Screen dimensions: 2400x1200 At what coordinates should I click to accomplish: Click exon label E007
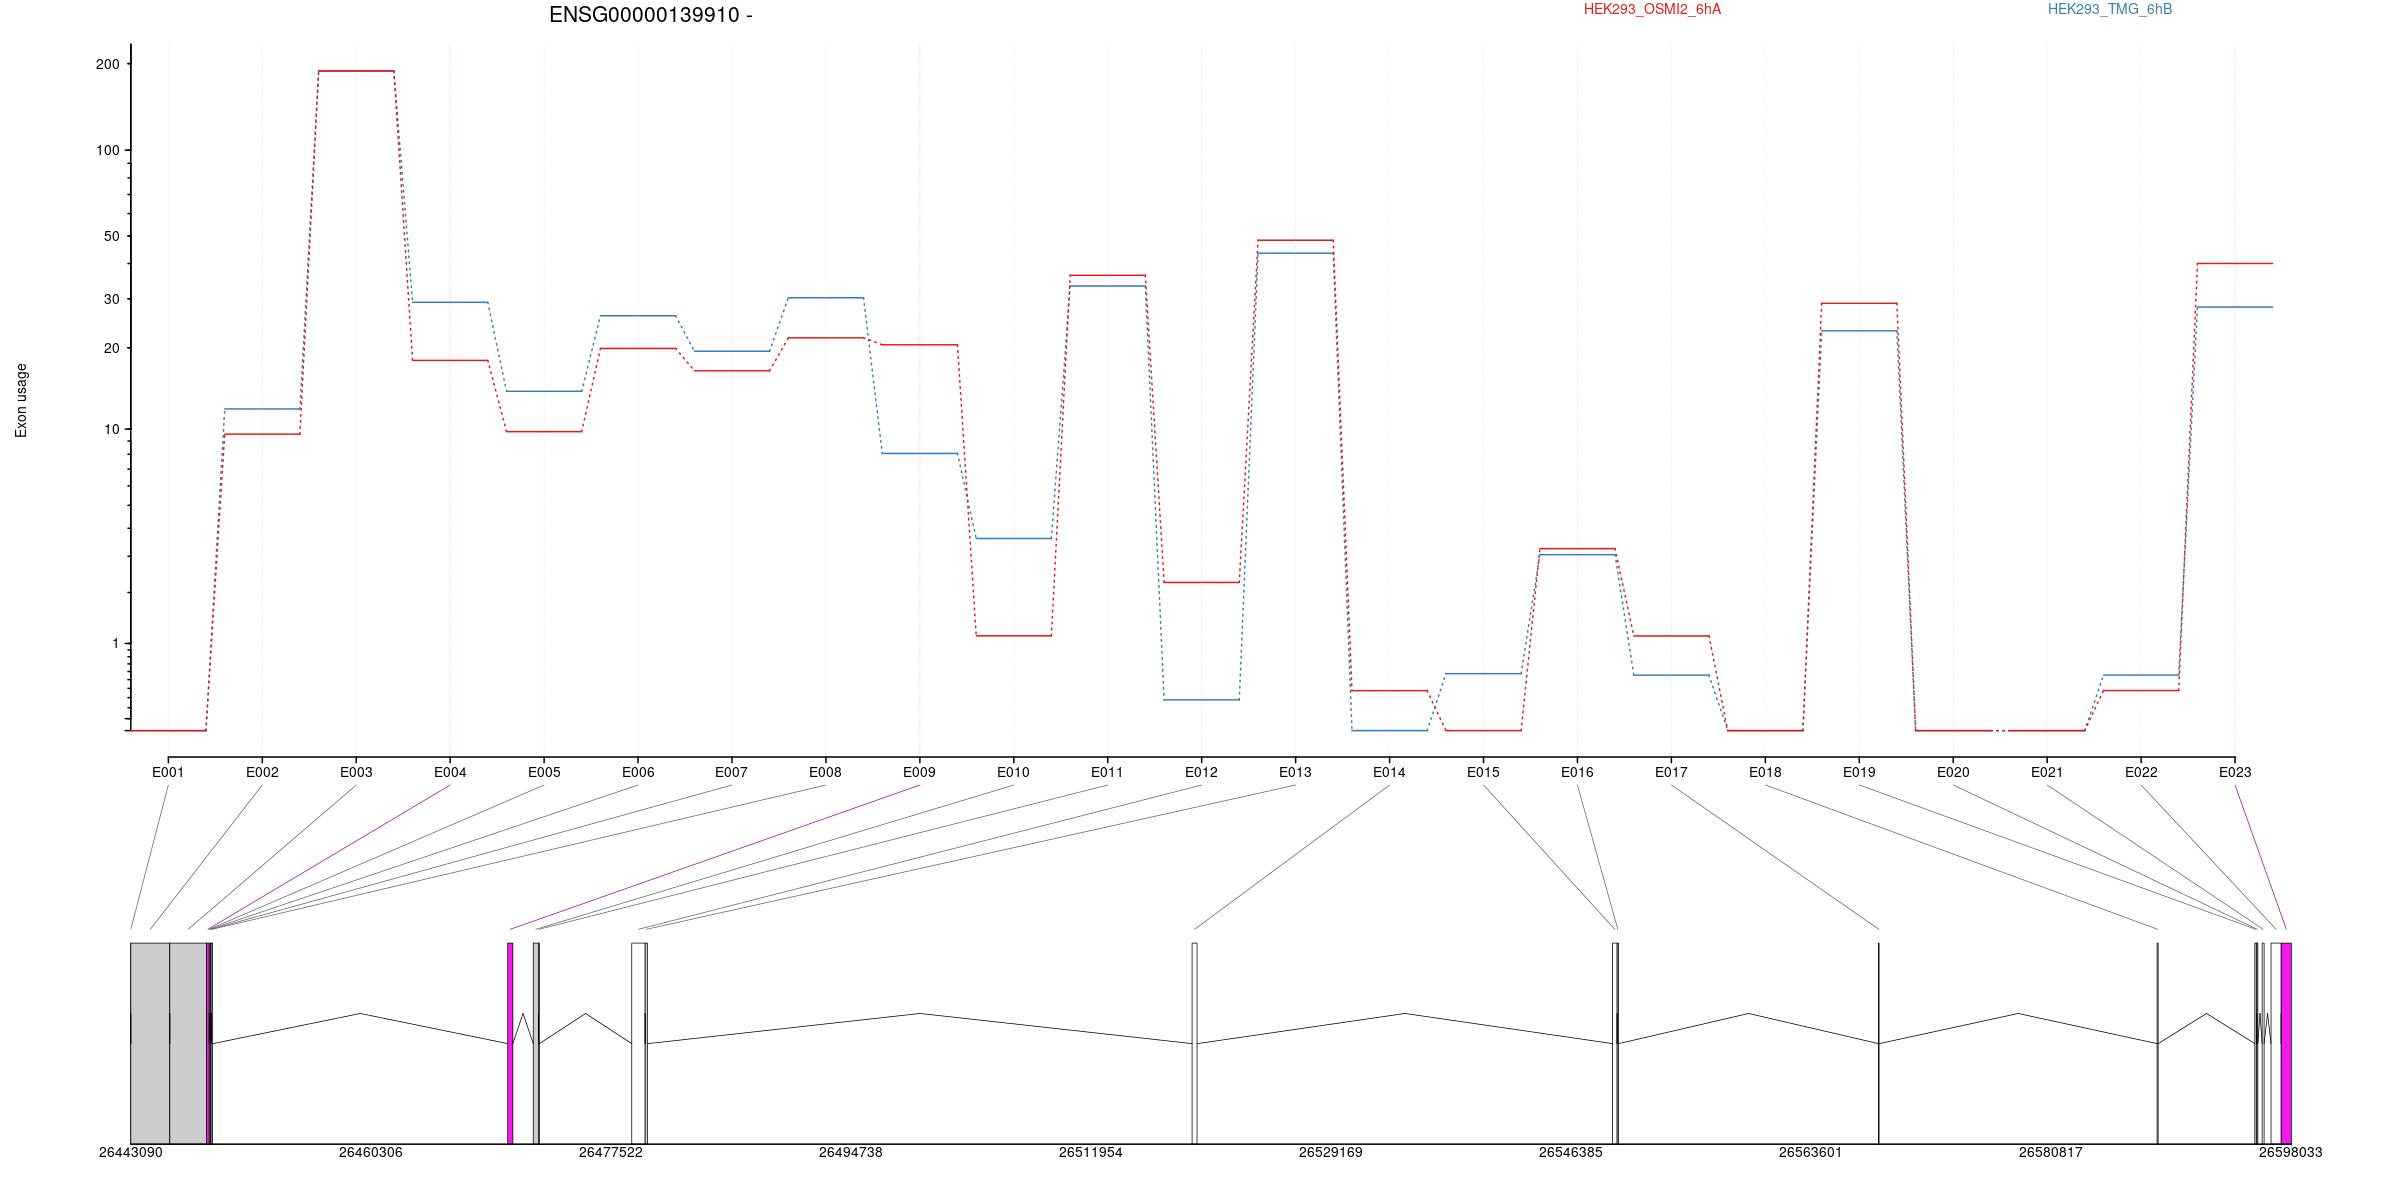point(731,772)
